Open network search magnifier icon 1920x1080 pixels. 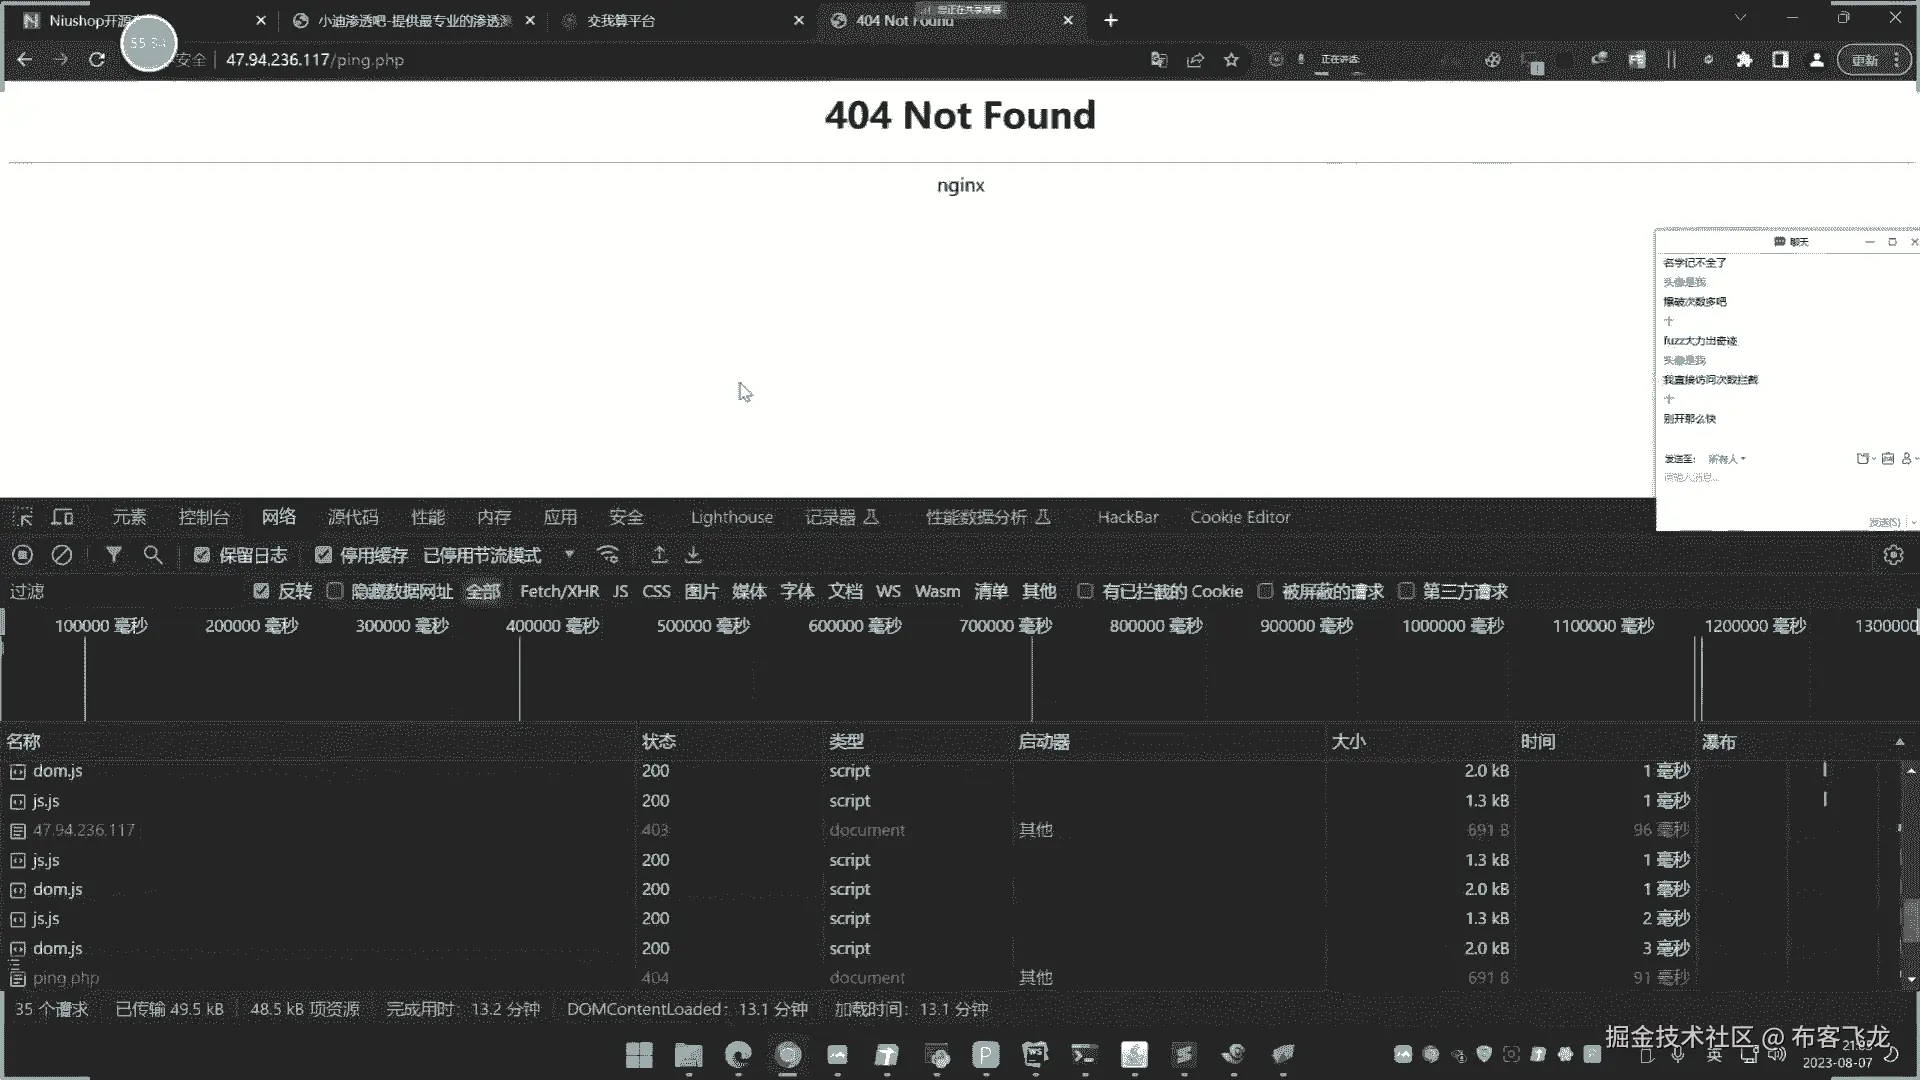[x=152, y=555]
